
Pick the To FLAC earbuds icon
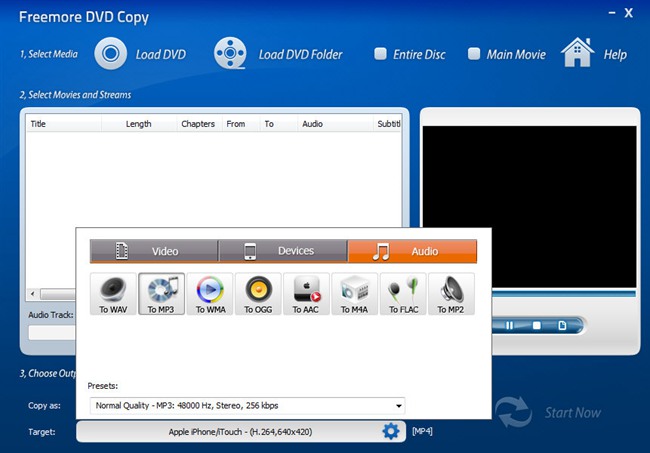(x=403, y=294)
